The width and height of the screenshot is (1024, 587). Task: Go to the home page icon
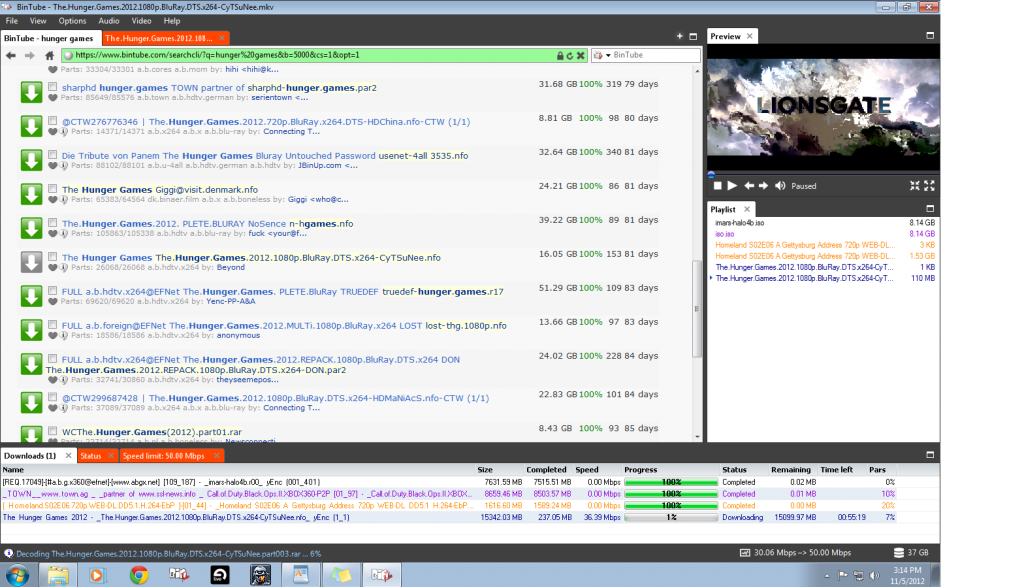[x=51, y=55]
